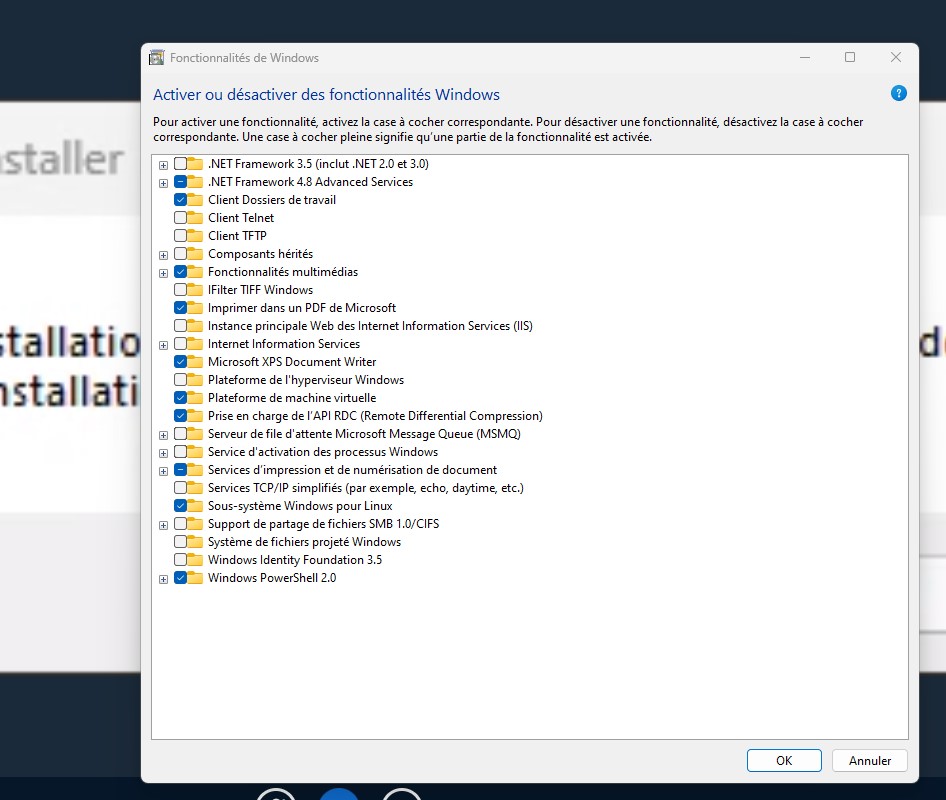Uncheck Fonctionnalités multimédias checkbox

click(180, 271)
